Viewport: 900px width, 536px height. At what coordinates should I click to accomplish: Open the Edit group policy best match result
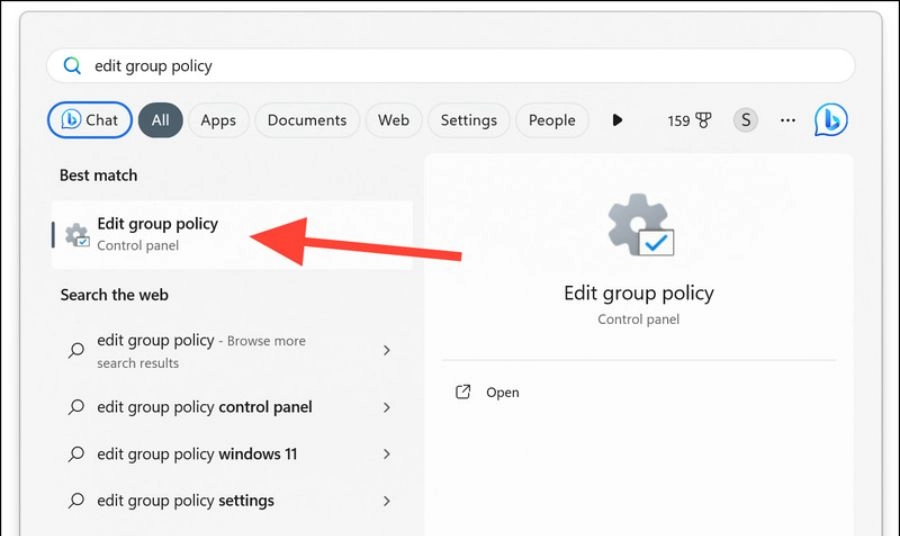pos(232,235)
